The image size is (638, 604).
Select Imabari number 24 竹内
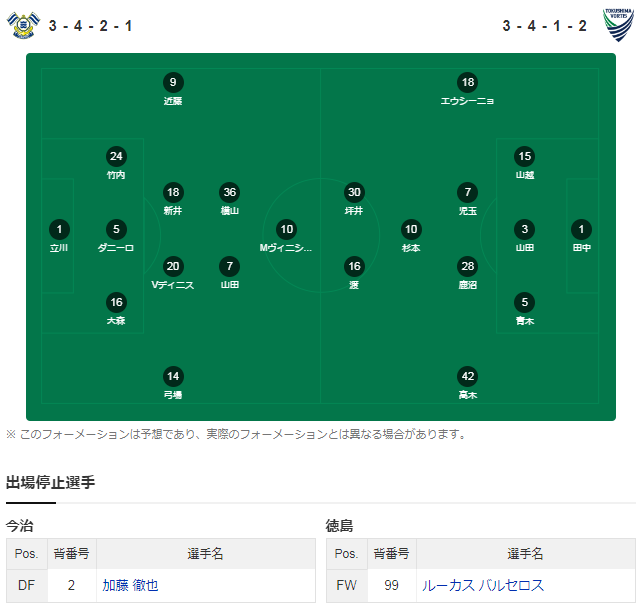click(116, 163)
